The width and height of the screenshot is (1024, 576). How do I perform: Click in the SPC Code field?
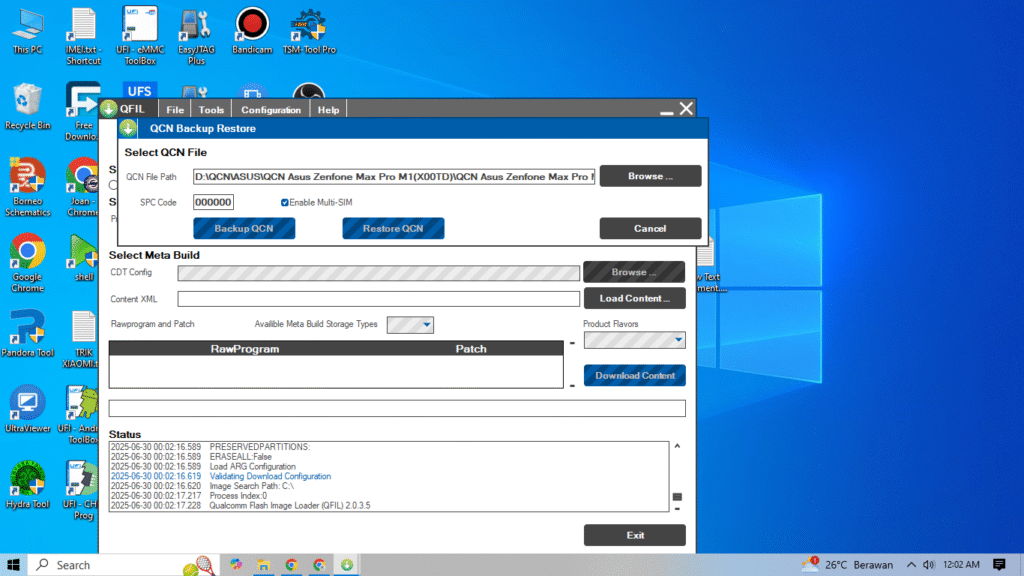tap(214, 202)
